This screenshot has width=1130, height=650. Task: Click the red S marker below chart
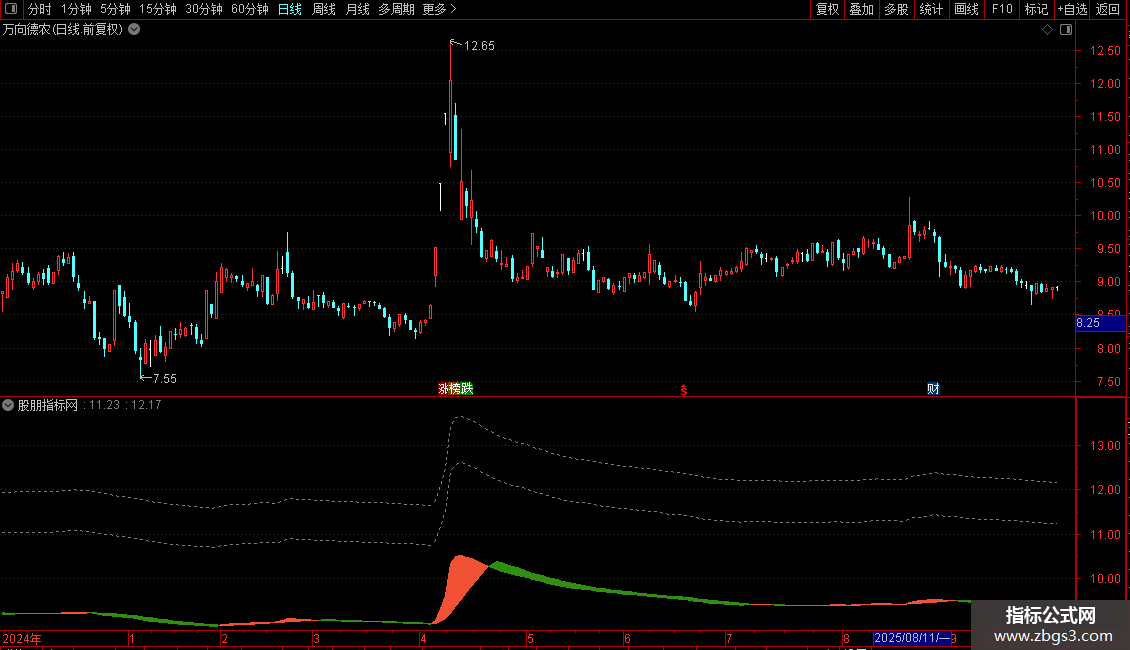pos(684,390)
